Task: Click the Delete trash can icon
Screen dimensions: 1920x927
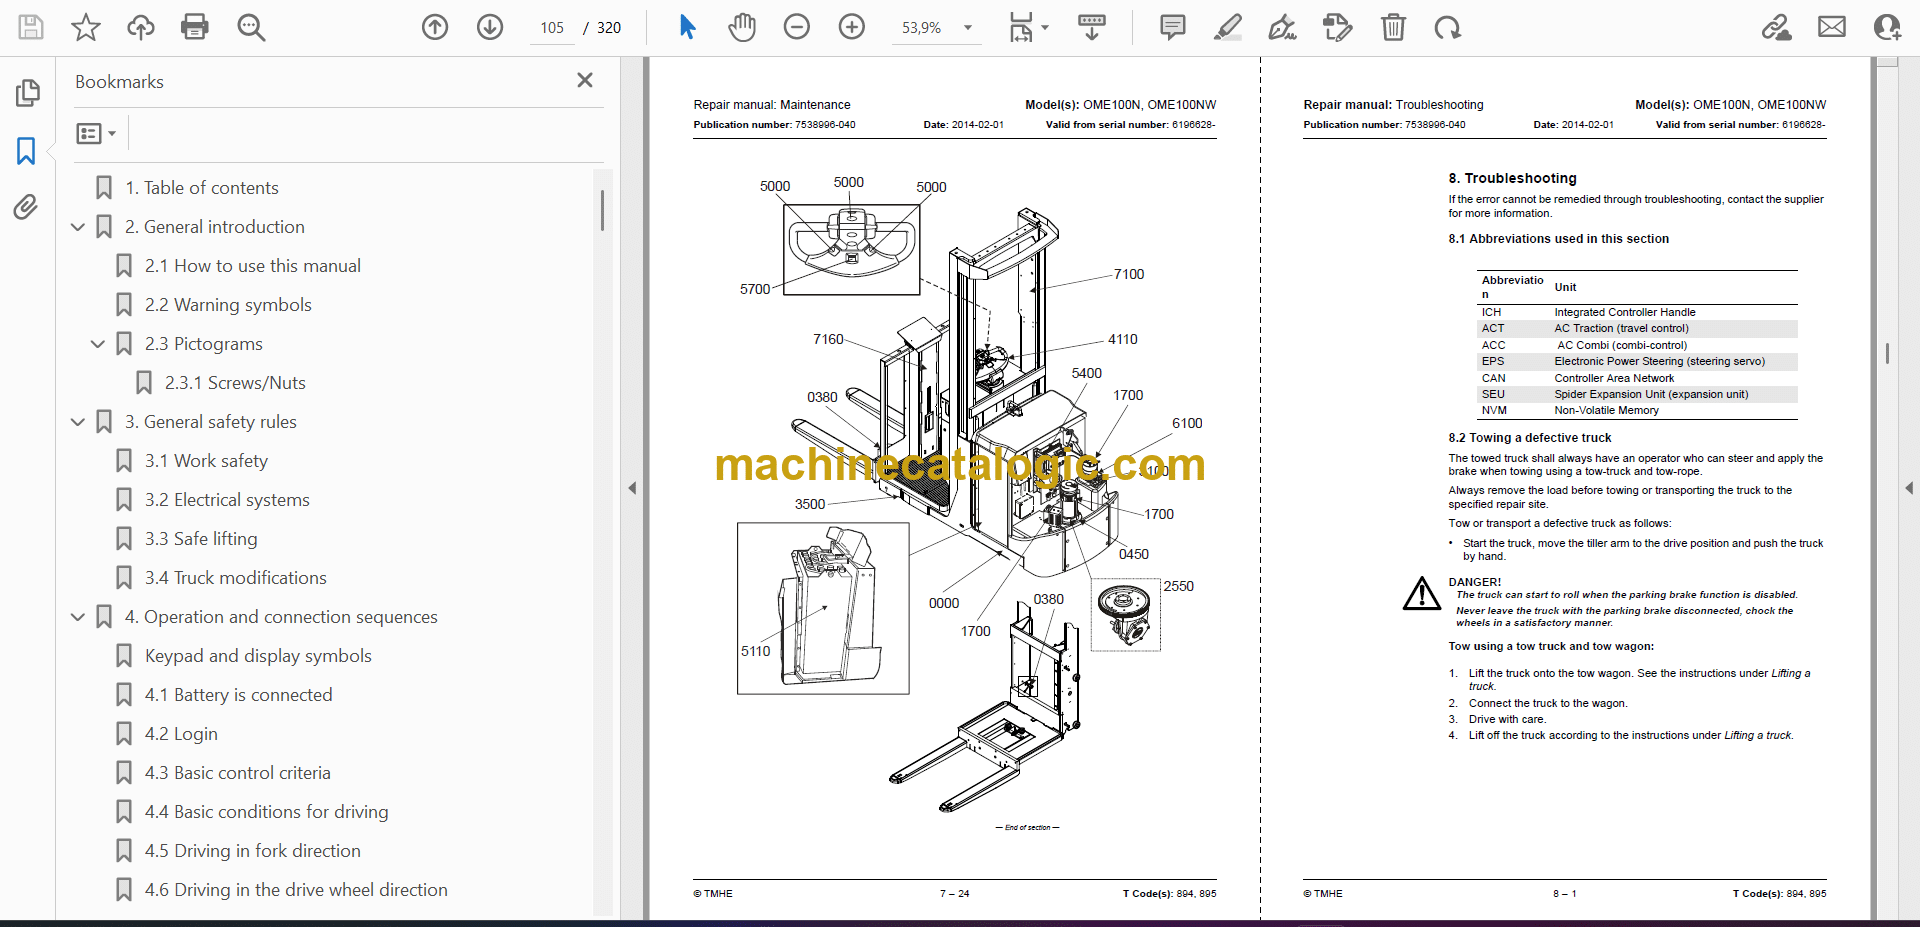Action: coord(1393,27)
